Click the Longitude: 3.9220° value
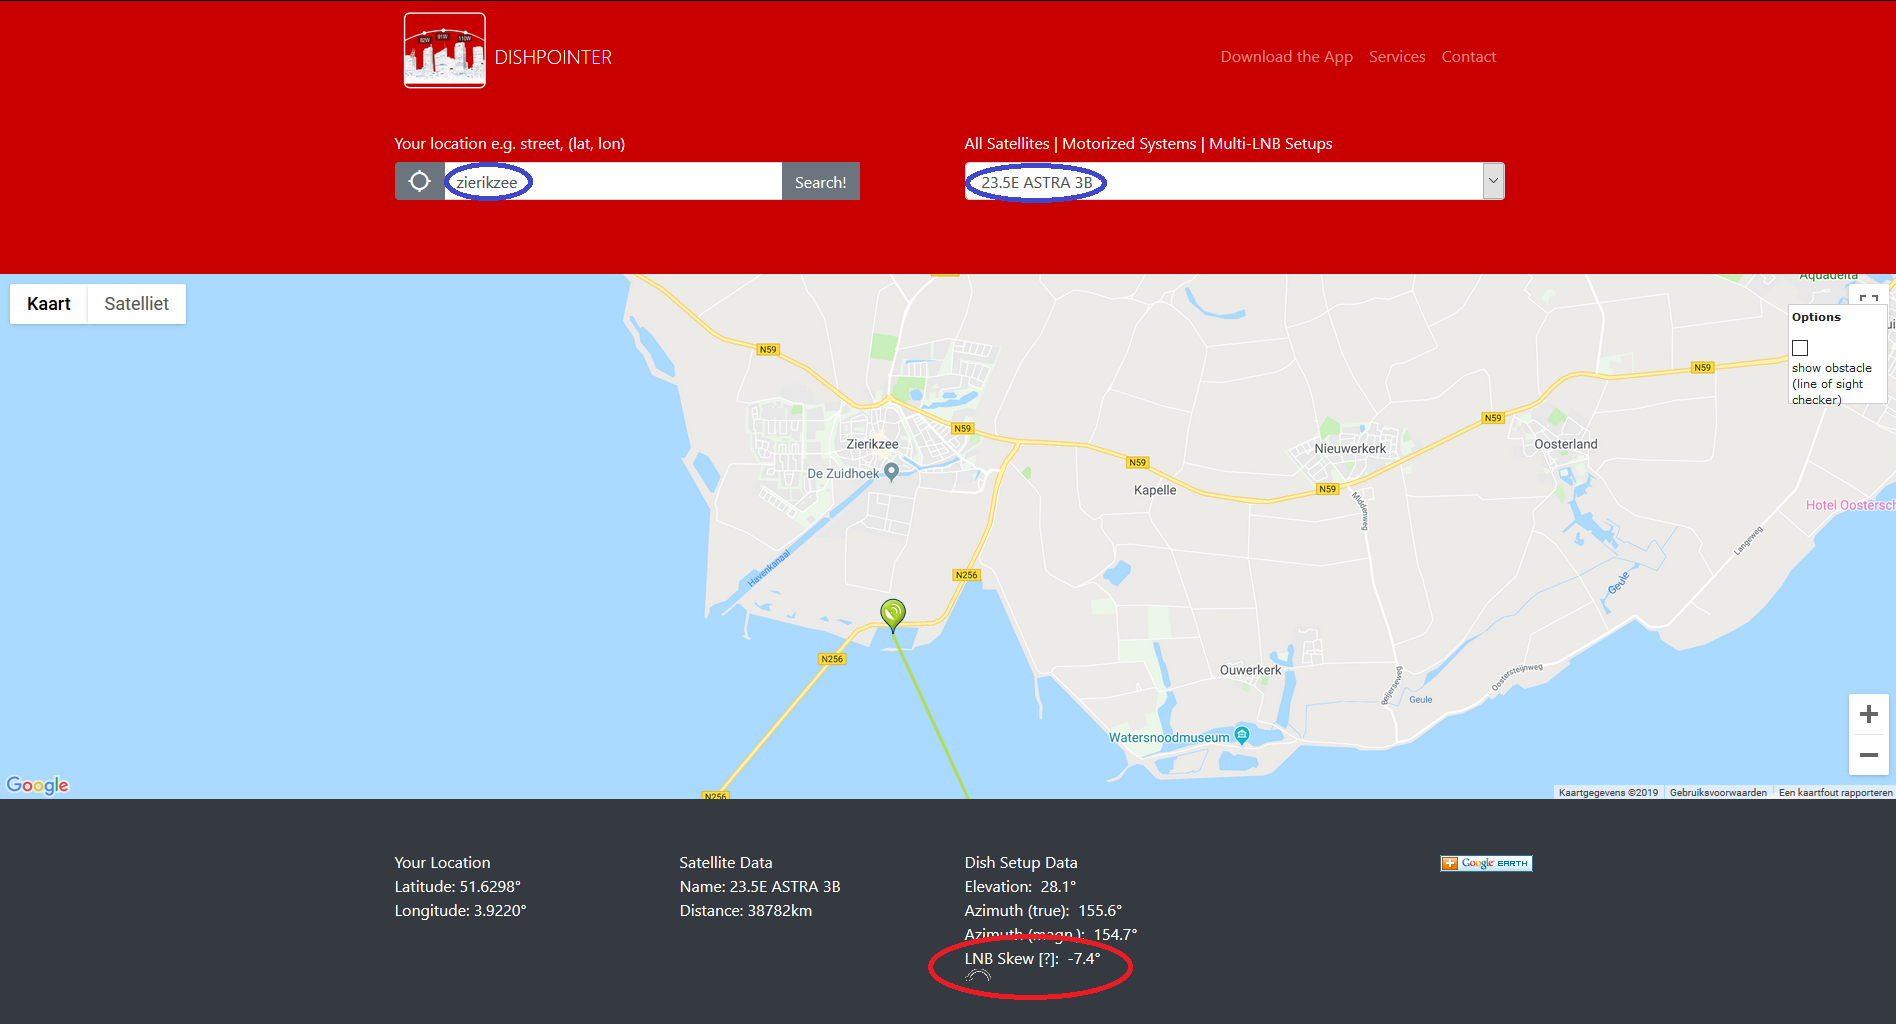Screen dimensions: 1896x1024 click(460, 911)
